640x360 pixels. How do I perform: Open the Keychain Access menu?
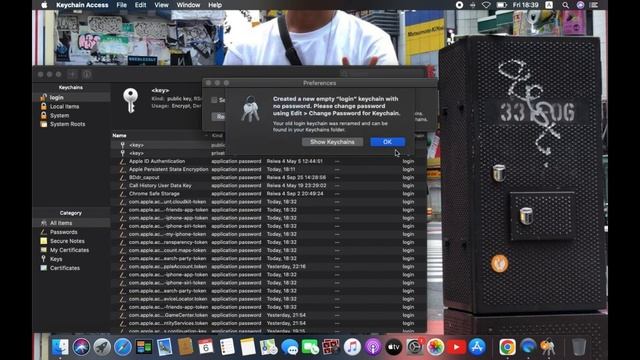pyautogui.click(x=82, y=5)
